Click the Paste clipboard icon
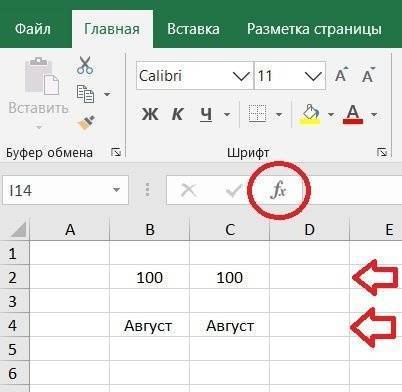 (41, 76)
